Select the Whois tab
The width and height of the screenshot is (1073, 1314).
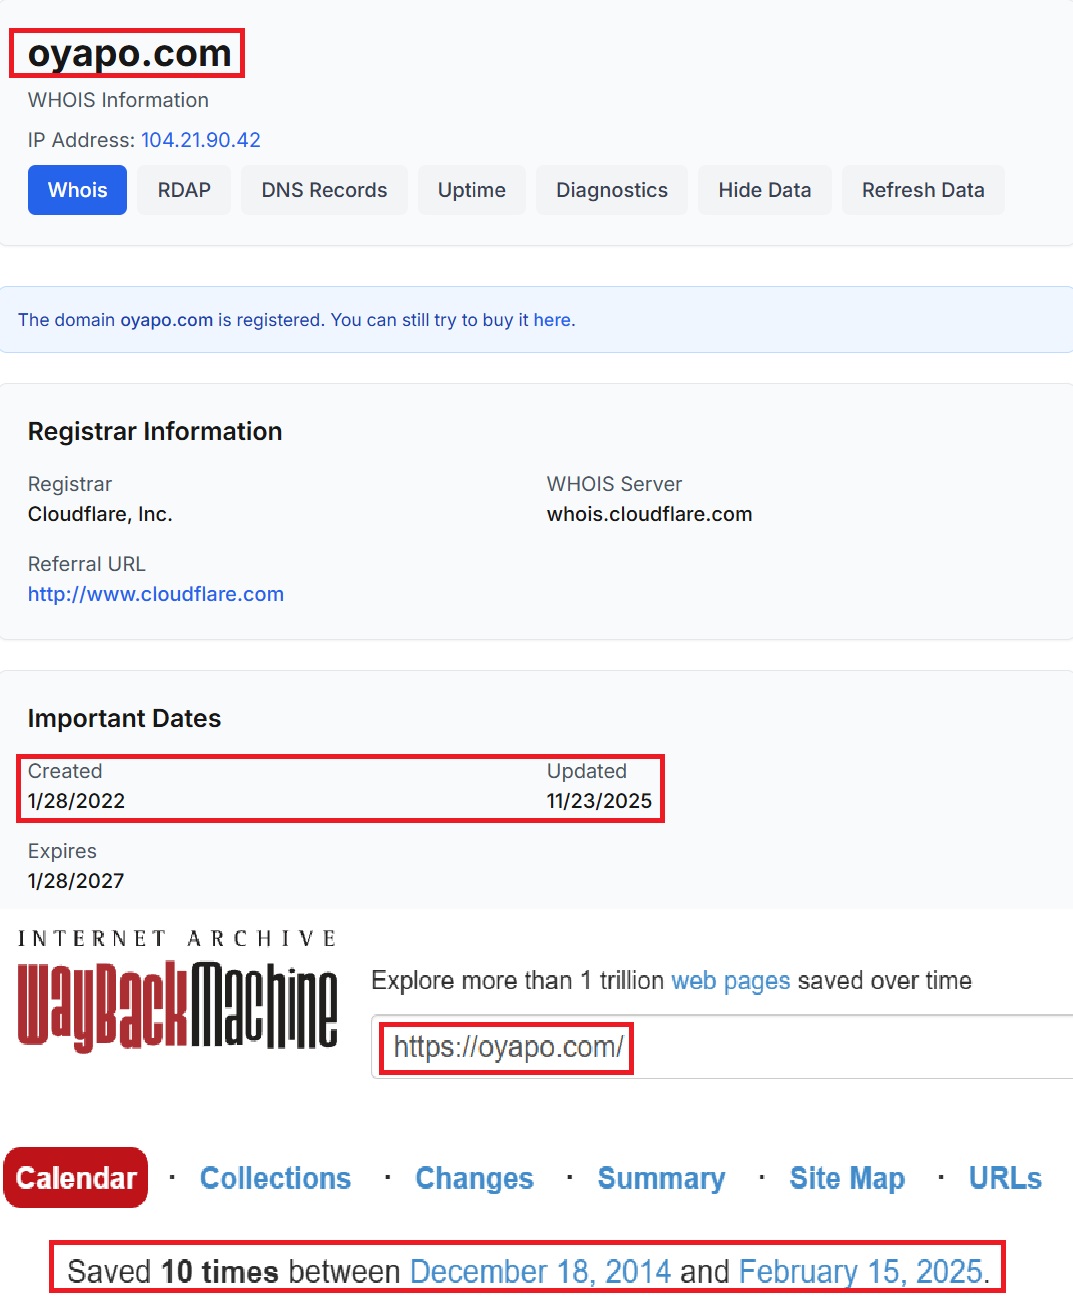[77, 190]
